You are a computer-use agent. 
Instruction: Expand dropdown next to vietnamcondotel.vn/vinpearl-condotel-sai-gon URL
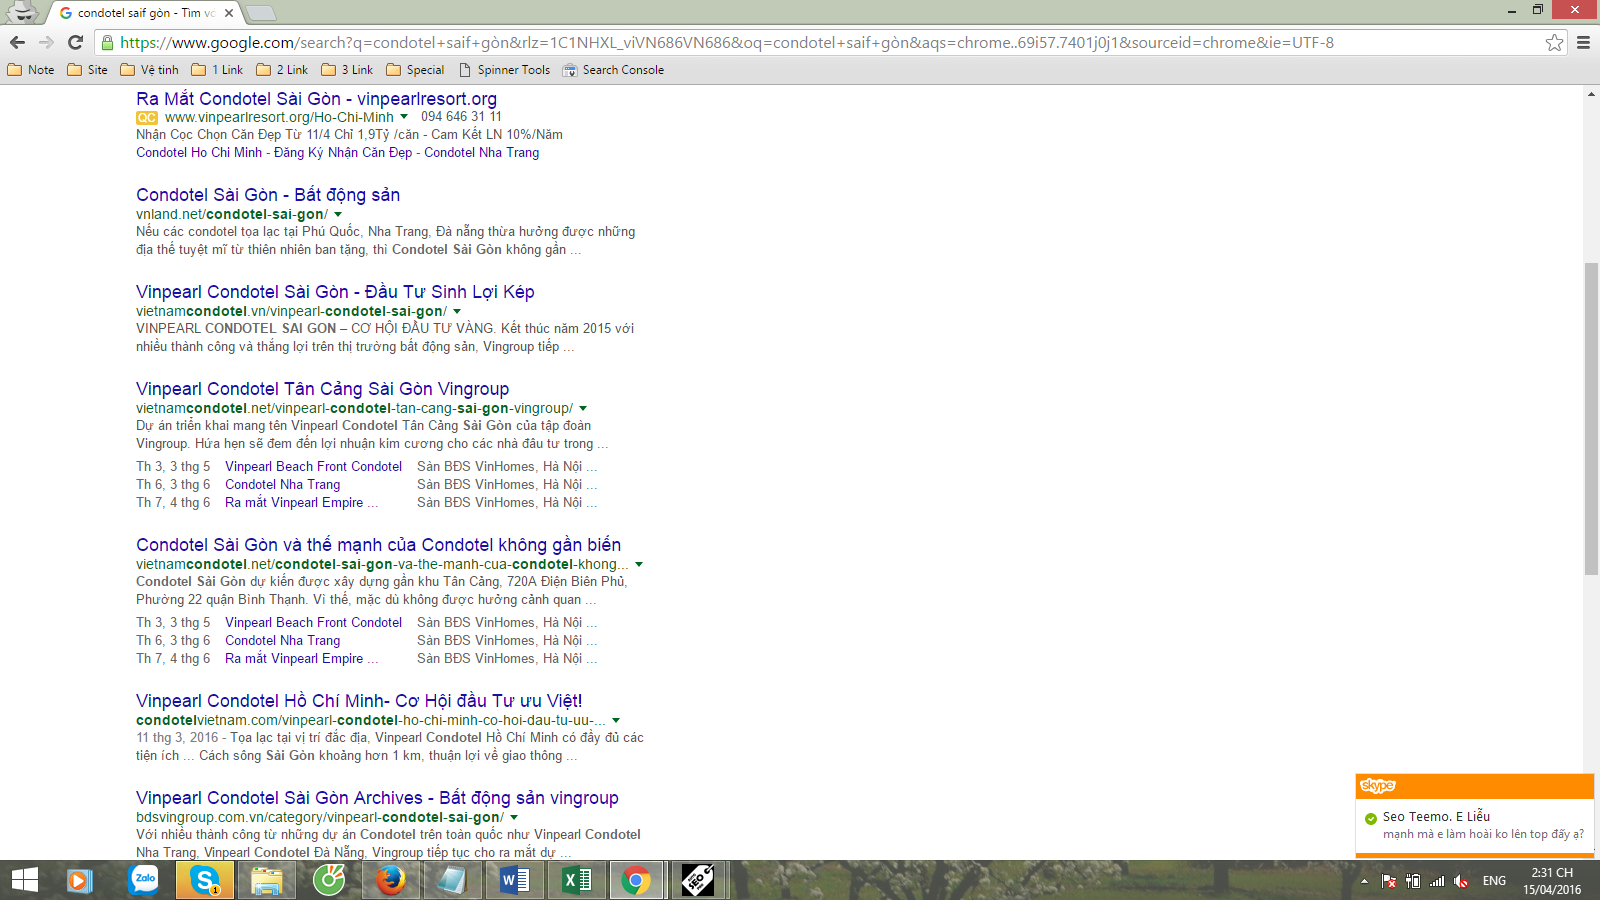click(457, 311)
